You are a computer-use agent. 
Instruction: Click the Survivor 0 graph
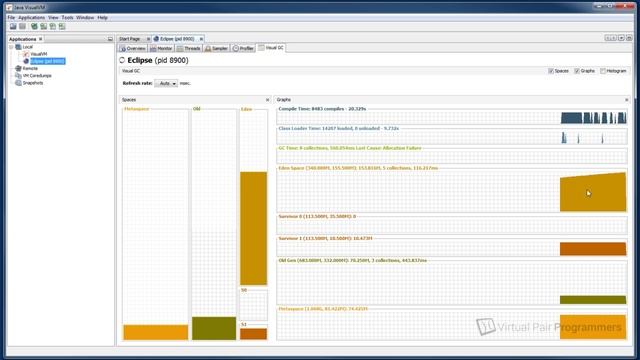tap(452, 227)
